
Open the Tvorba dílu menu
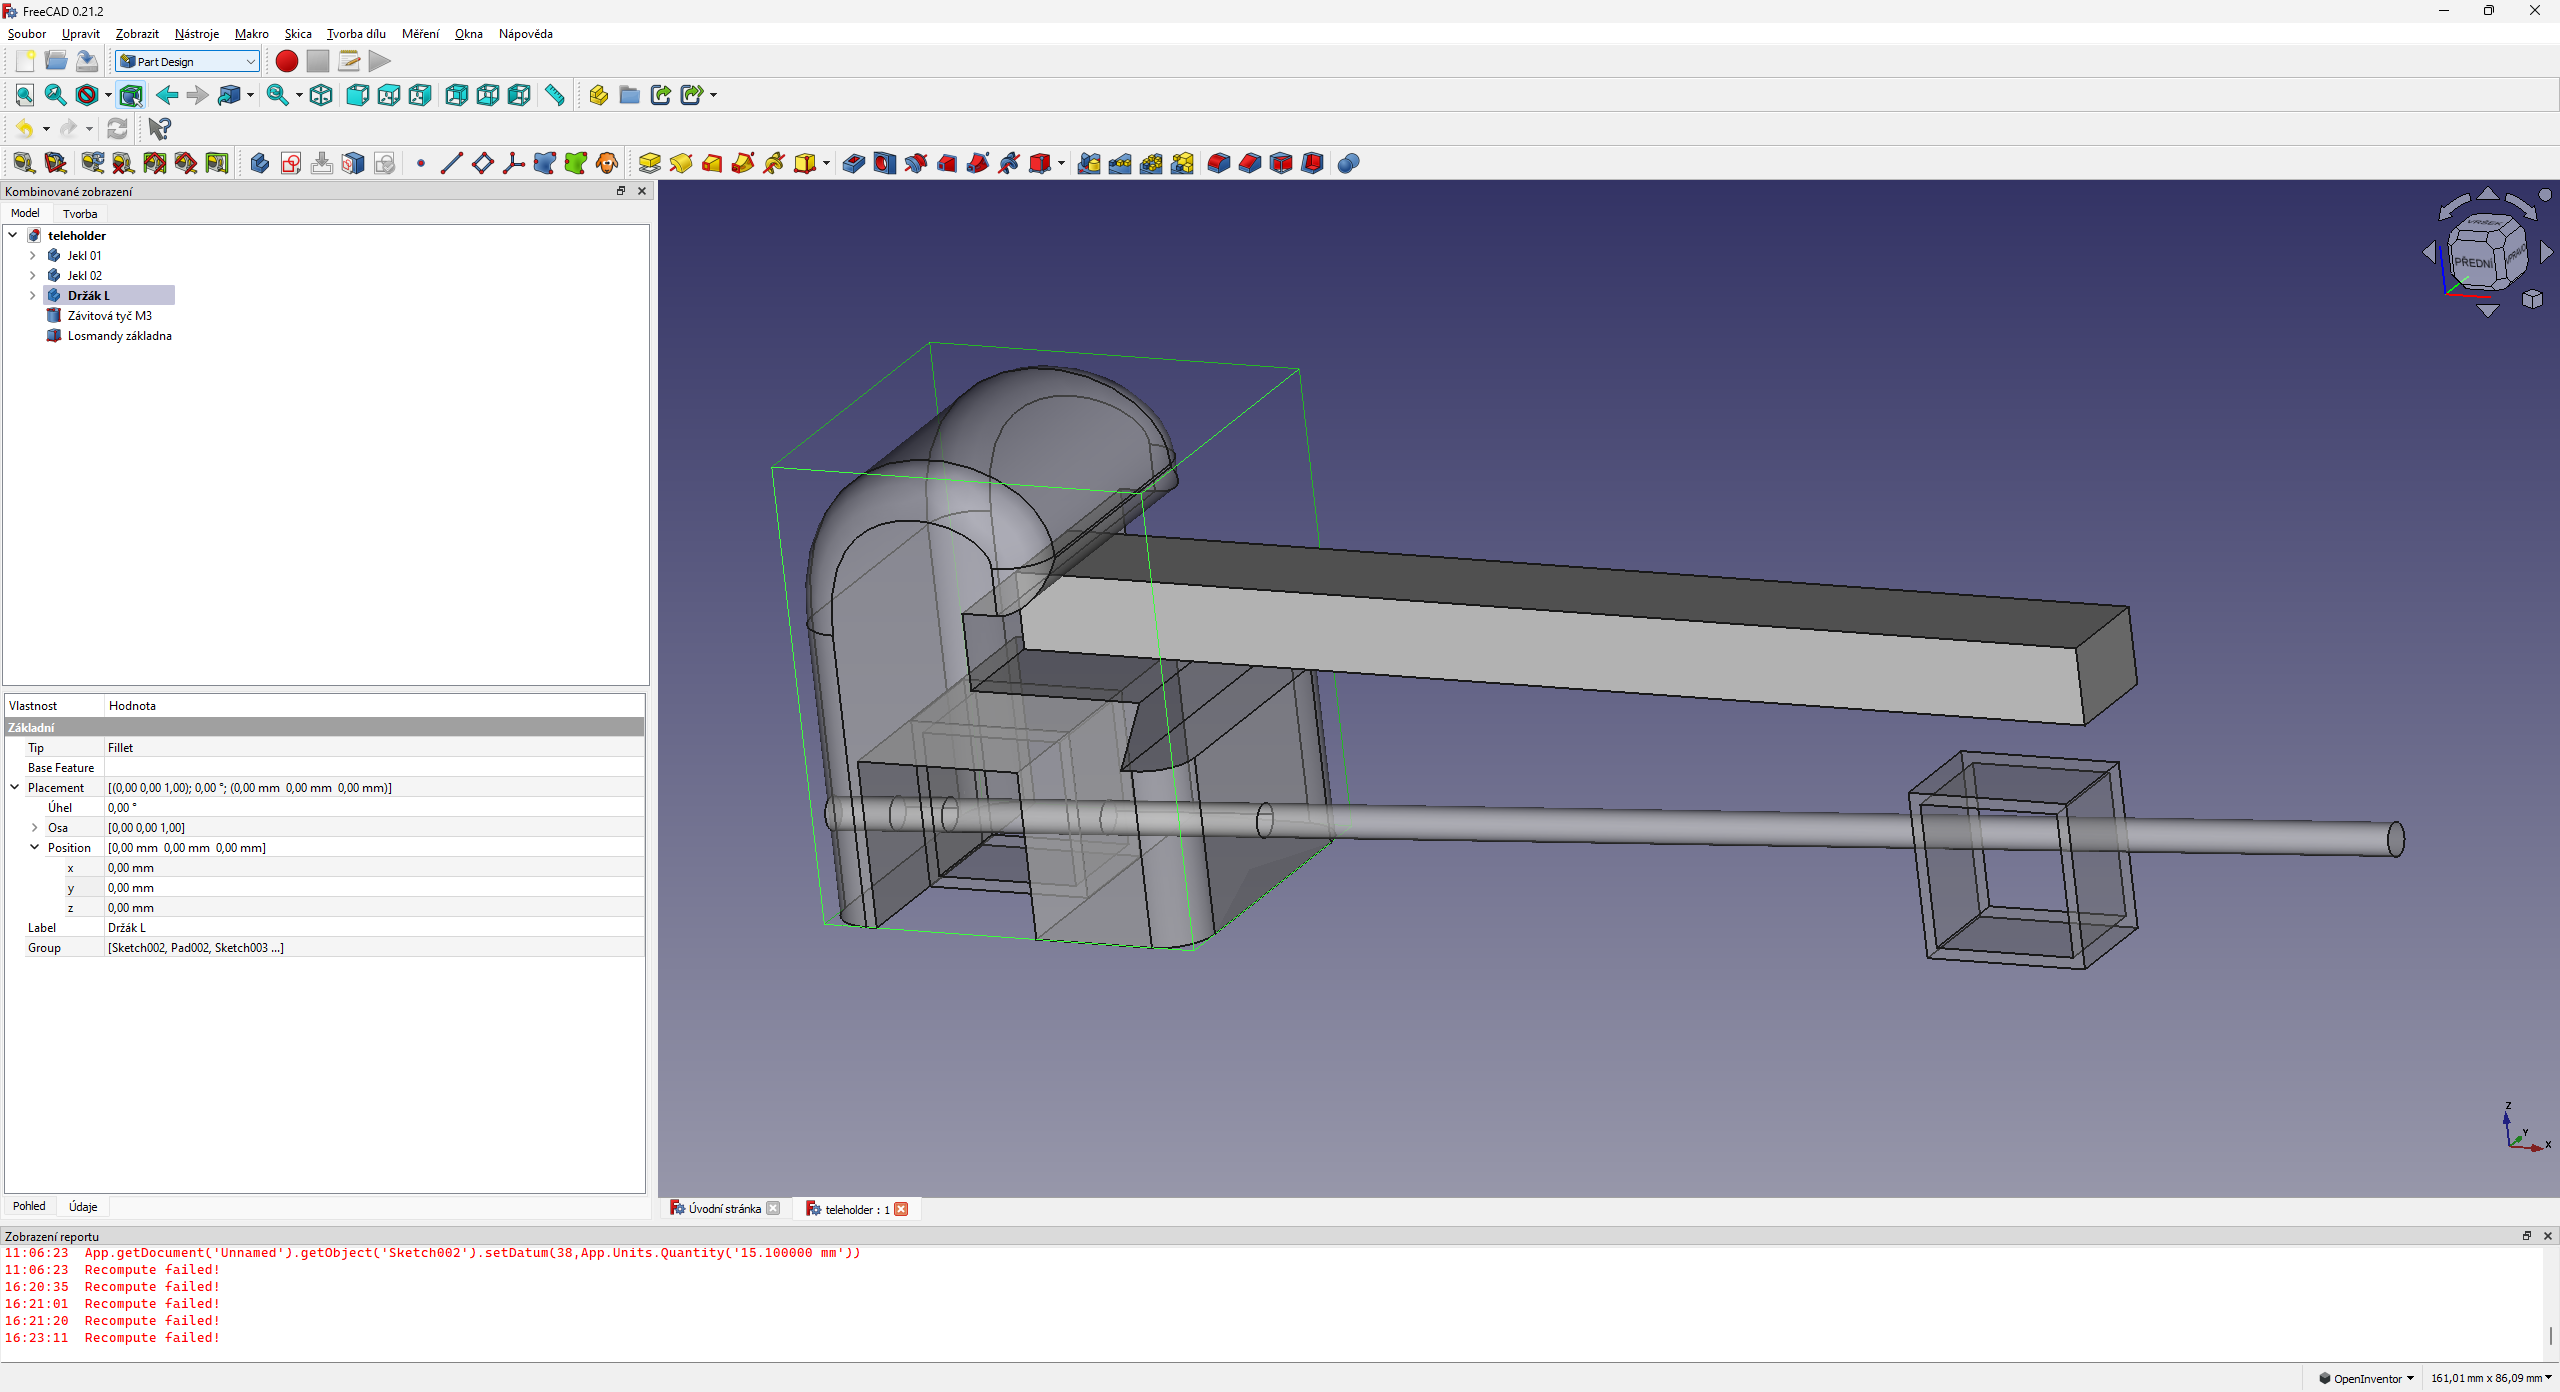(356, 33)
